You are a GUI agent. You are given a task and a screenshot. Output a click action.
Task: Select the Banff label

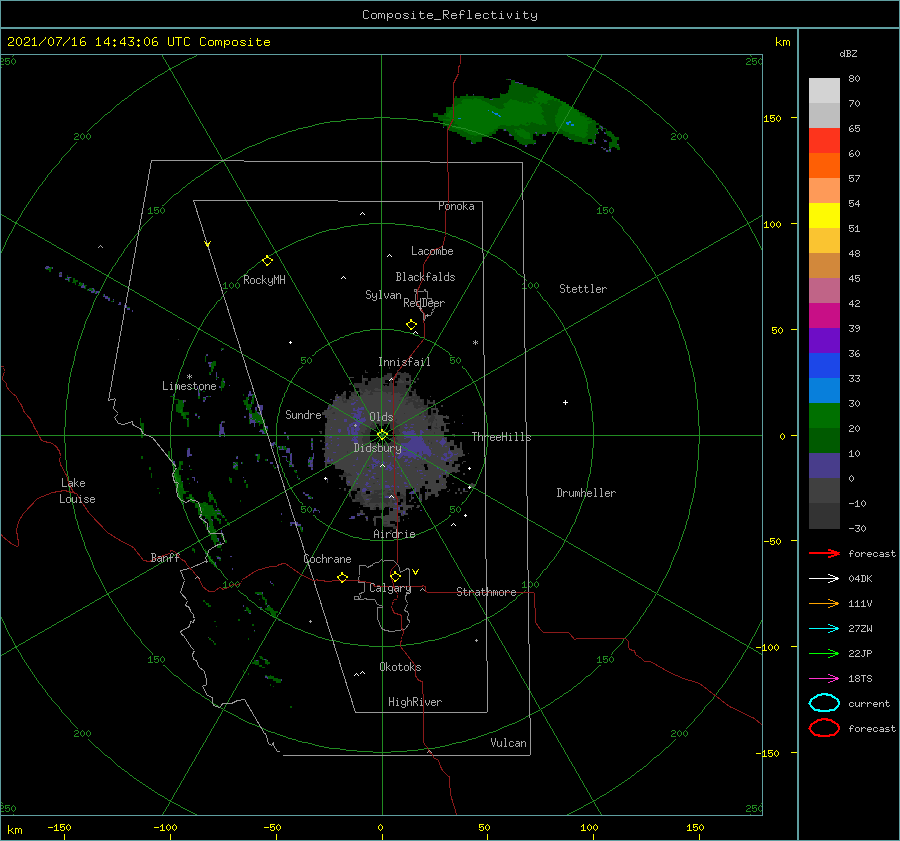pos(165,557)
